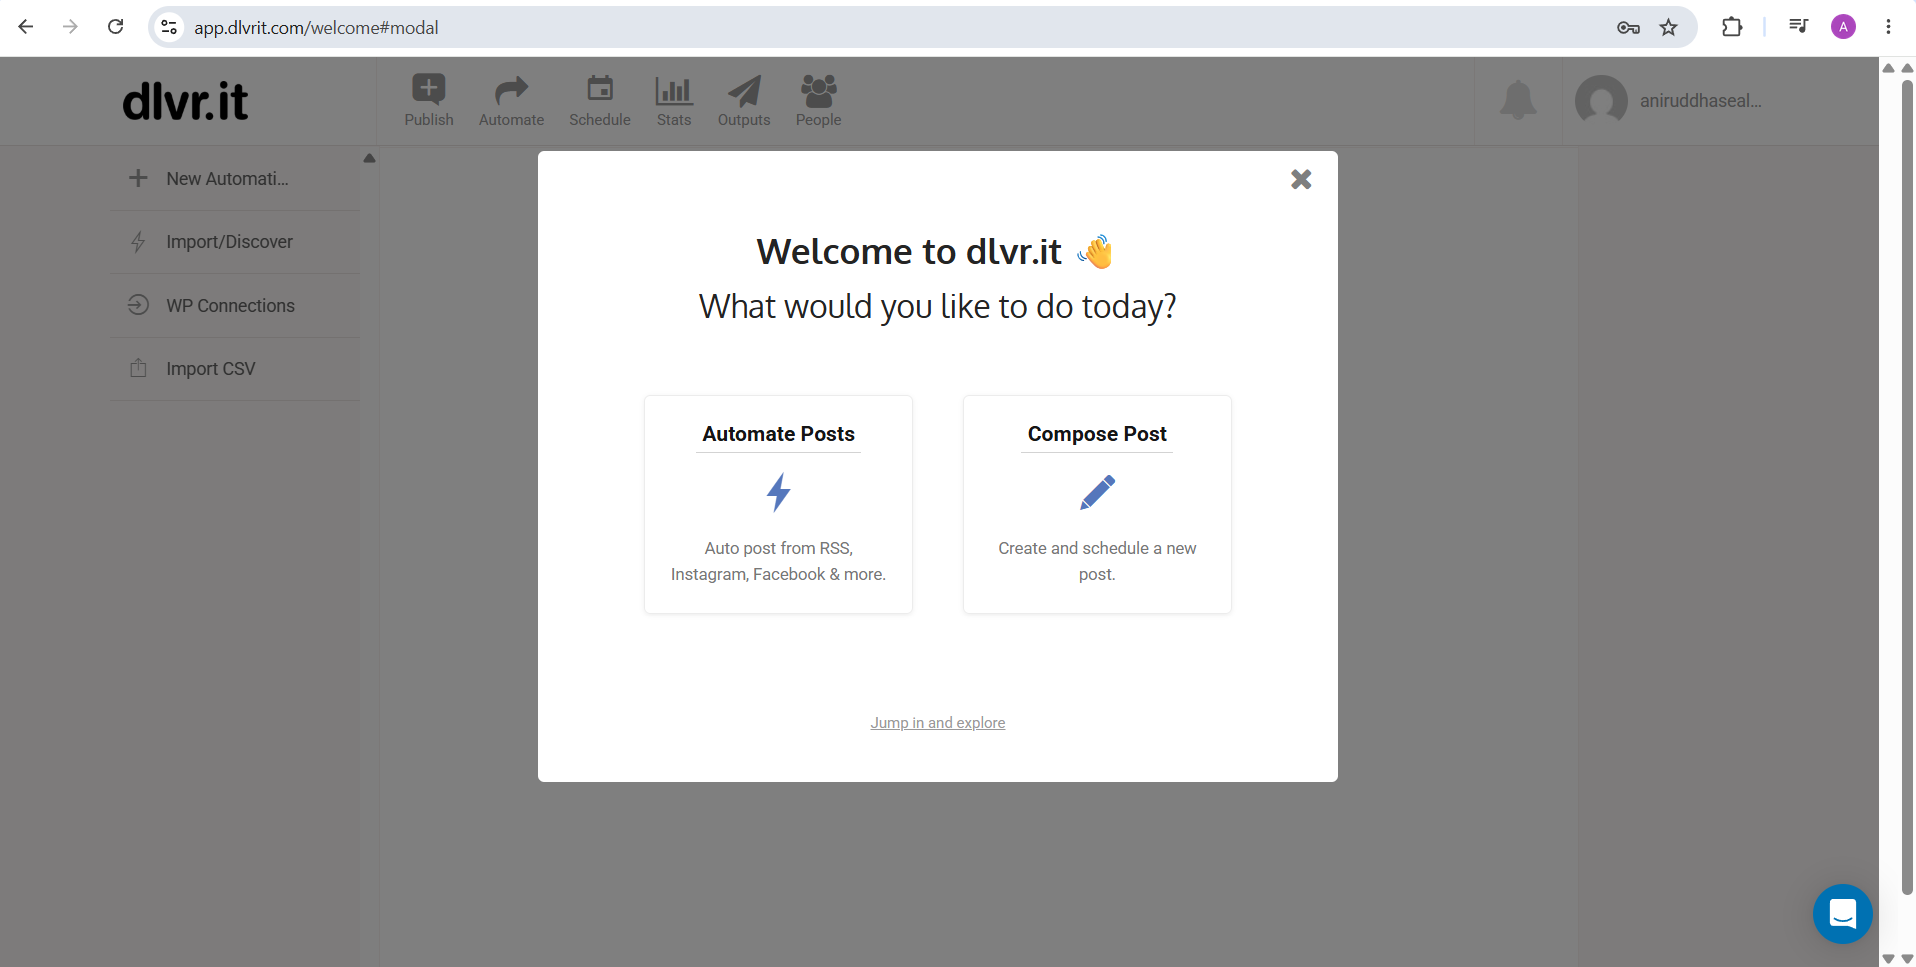
Task: Click the Auto post from RSS description text
Action: 778,561
